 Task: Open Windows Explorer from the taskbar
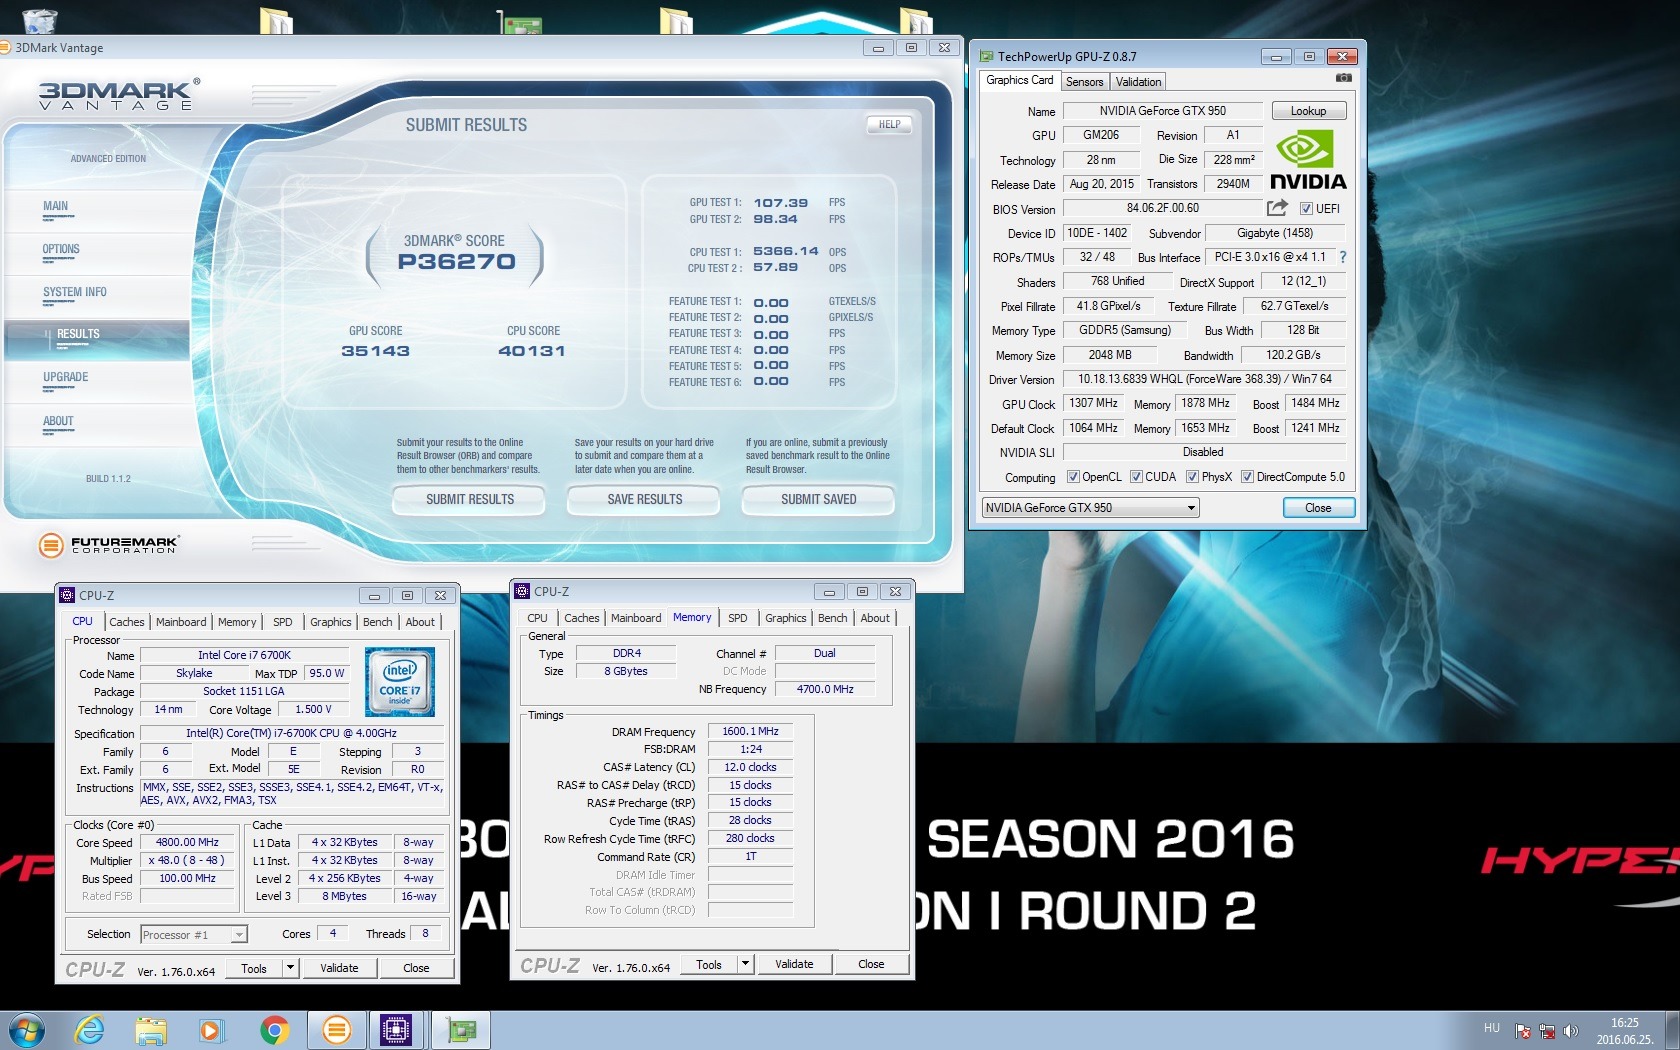point(151,1030)
